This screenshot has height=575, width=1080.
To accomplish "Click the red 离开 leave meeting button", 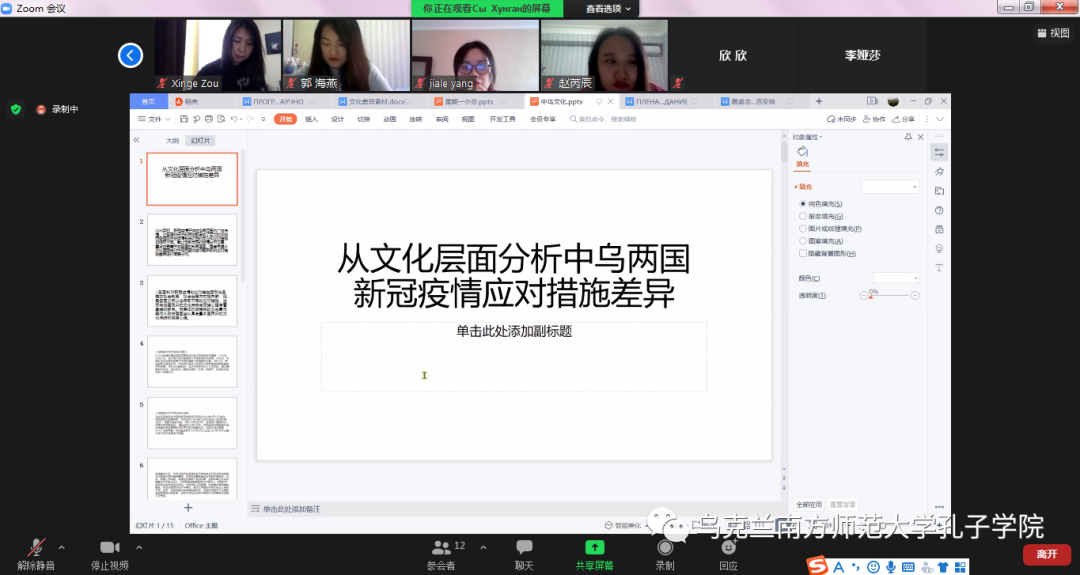I will pyautogui.click(x=1047, y=554).
